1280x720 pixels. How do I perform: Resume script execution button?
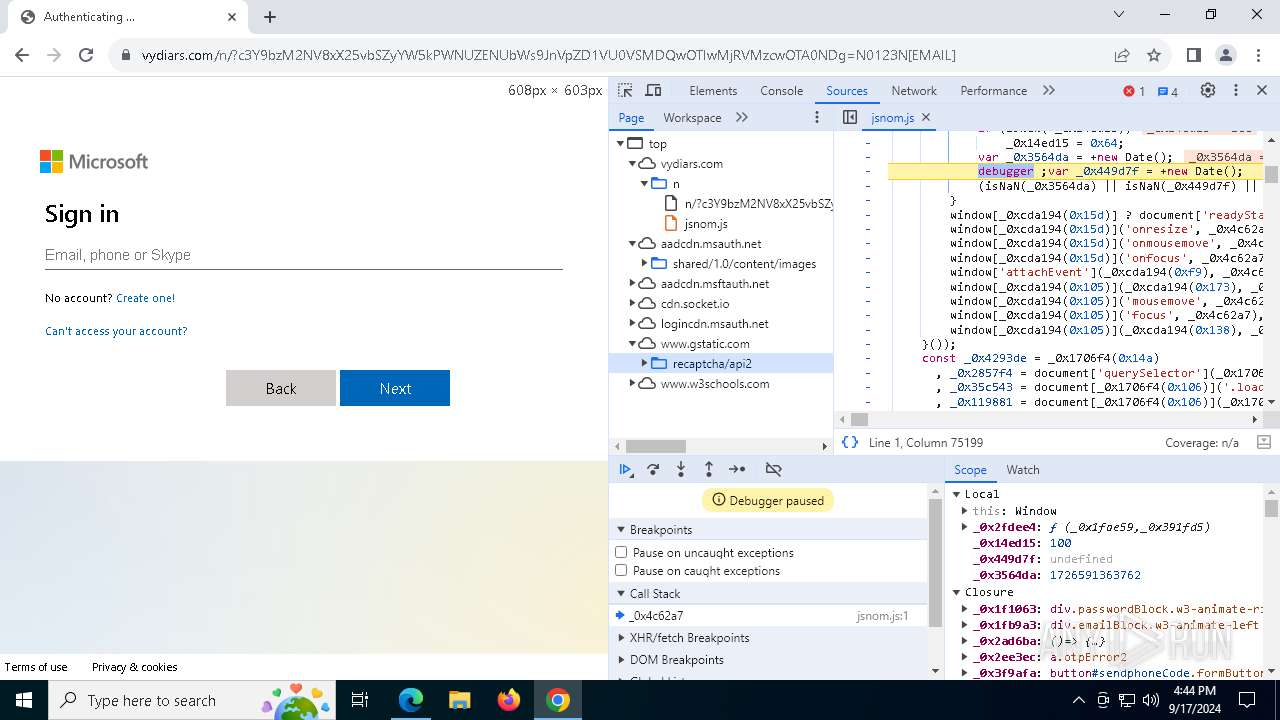[626, 469]
